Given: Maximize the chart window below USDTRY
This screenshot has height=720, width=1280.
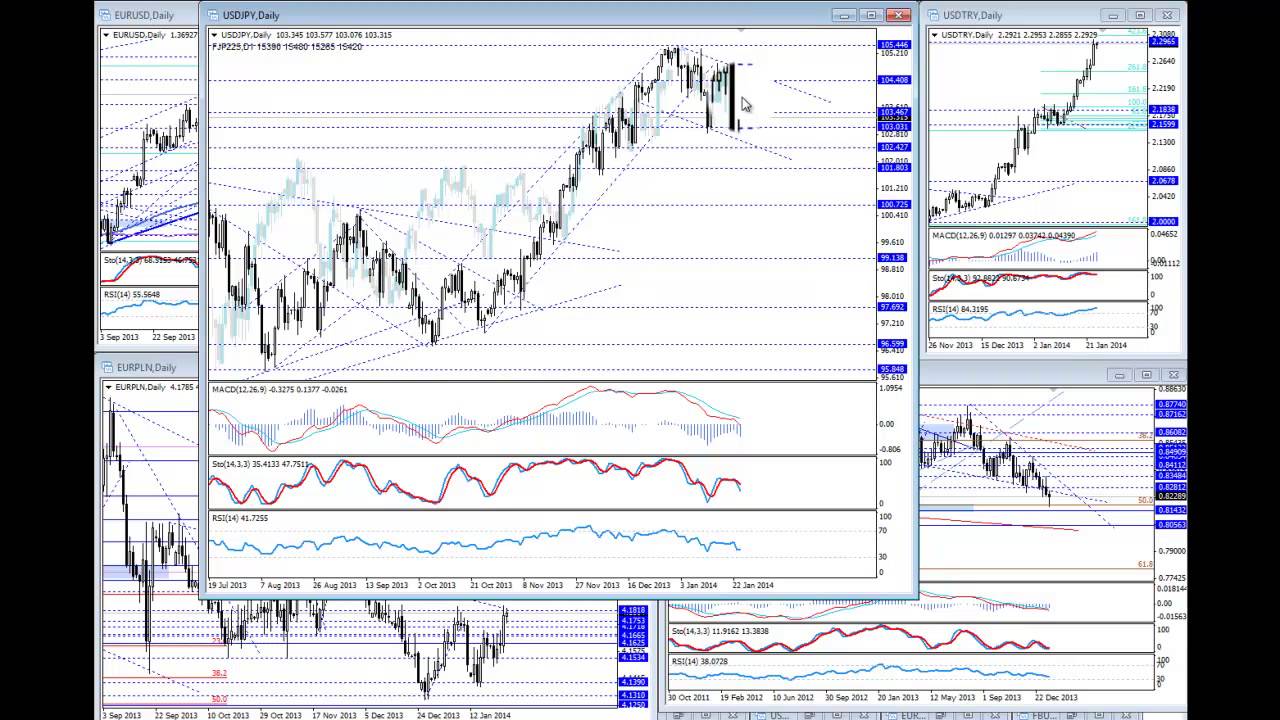Looking at the screenshot, I should click(x=1147, y=375).
